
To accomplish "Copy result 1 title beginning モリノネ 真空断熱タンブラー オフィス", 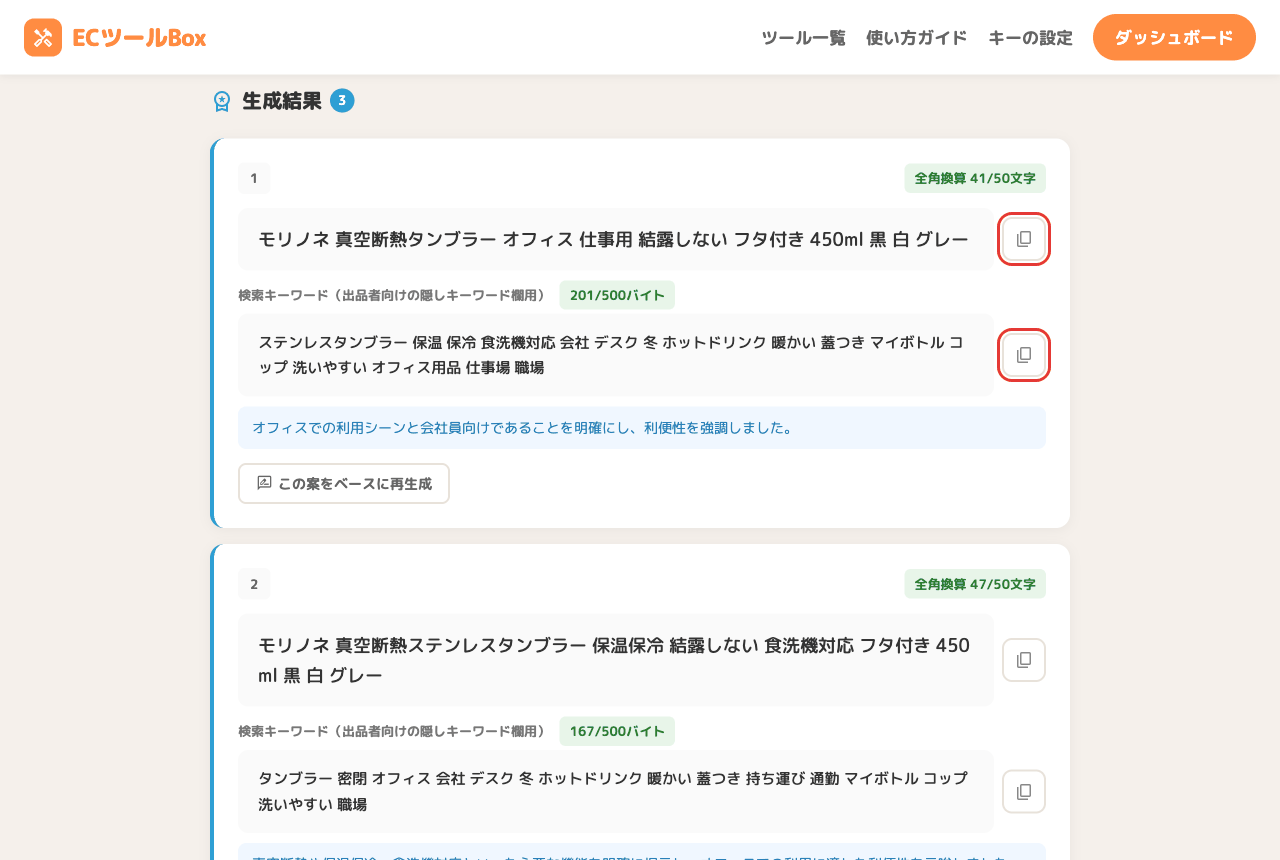I will point(1024,239).
